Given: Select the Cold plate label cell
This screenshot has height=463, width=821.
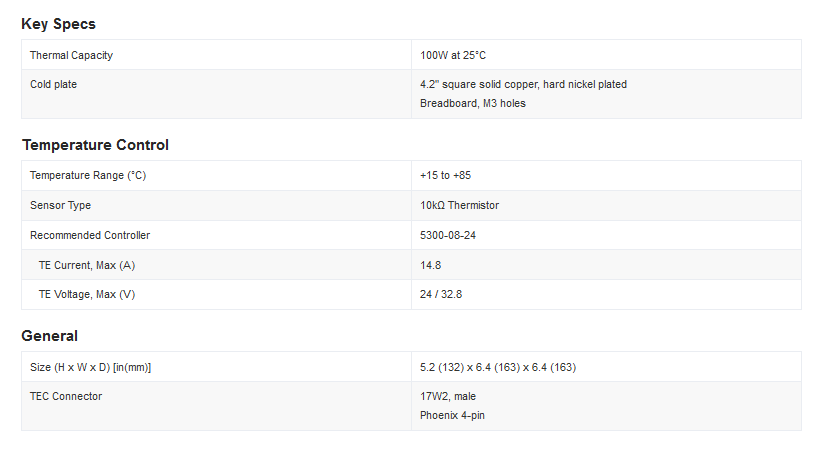Looking at the screenshot, I should click(53, 84).
